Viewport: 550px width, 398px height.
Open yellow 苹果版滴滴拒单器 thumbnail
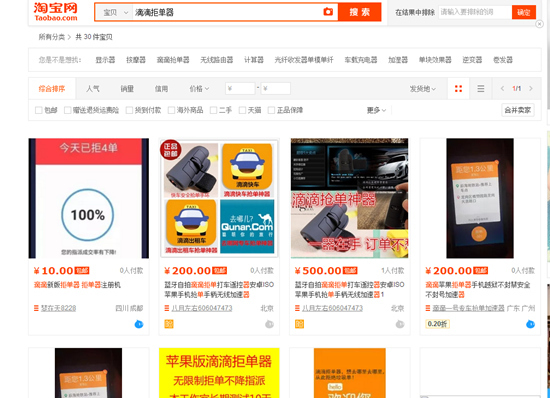click(219, 373)
